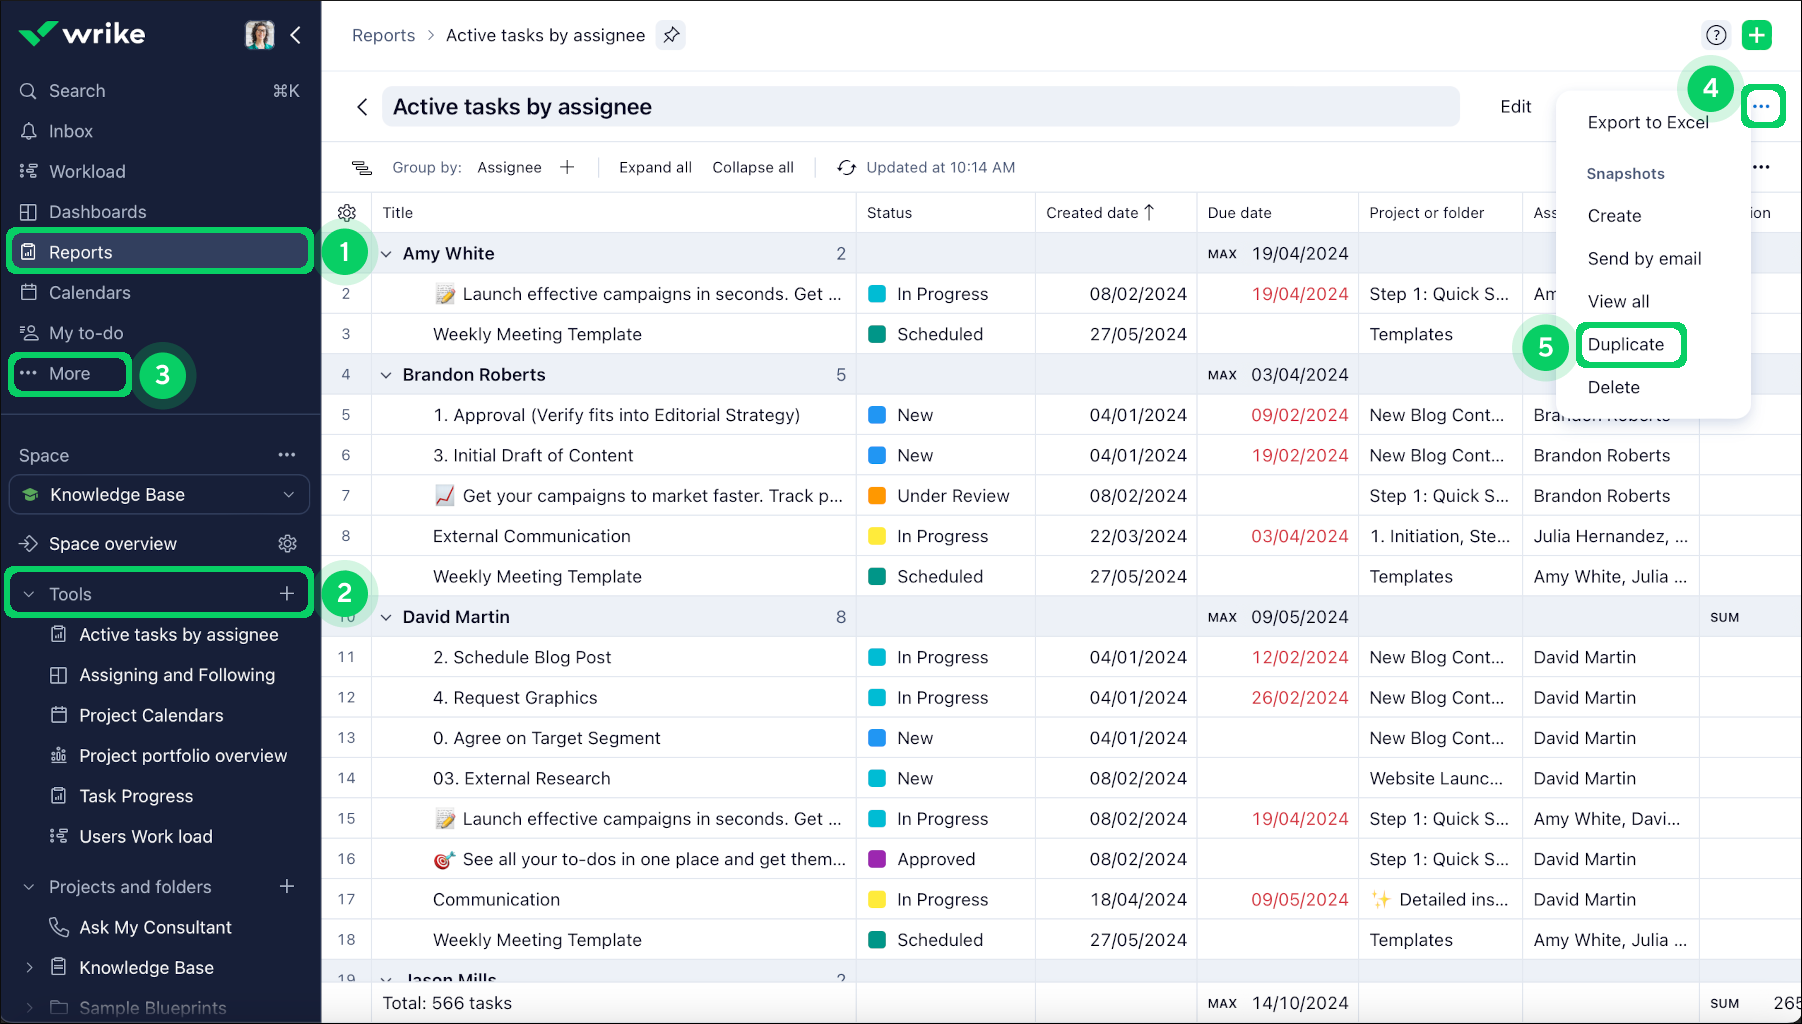Click the Under Review orange status swatch
The image size is (1802, 1024).
pos(877,496)
